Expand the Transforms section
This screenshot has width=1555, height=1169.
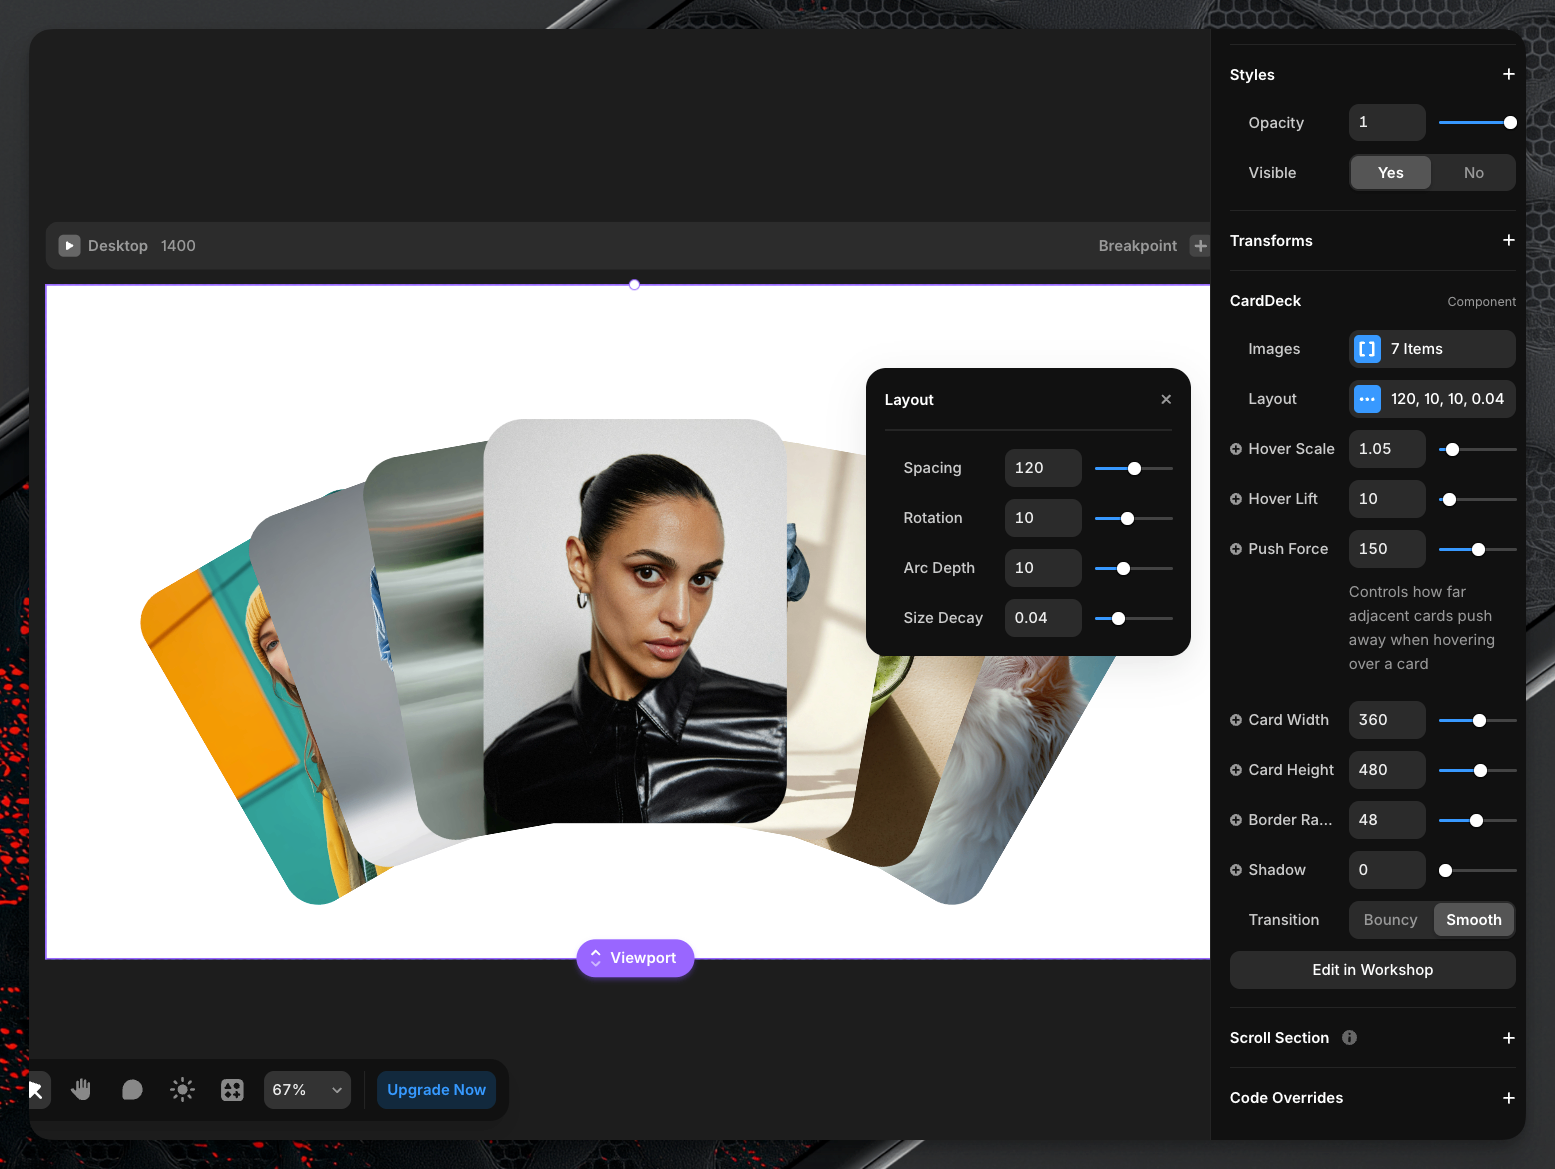tap(1508, 241)
